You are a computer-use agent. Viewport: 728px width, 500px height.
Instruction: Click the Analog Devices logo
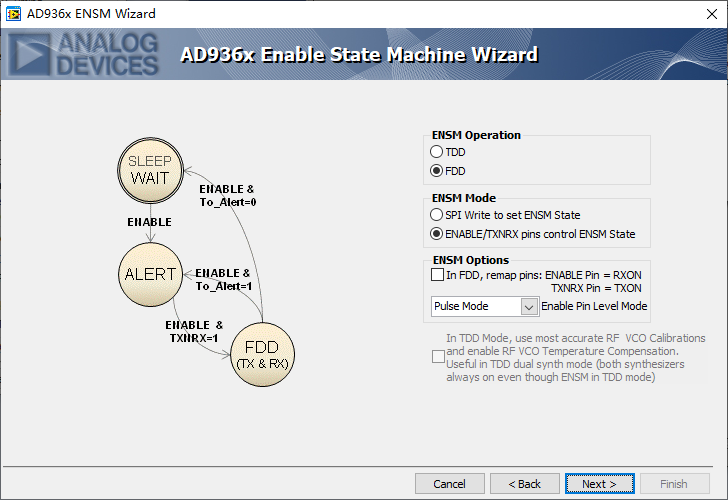84,54
